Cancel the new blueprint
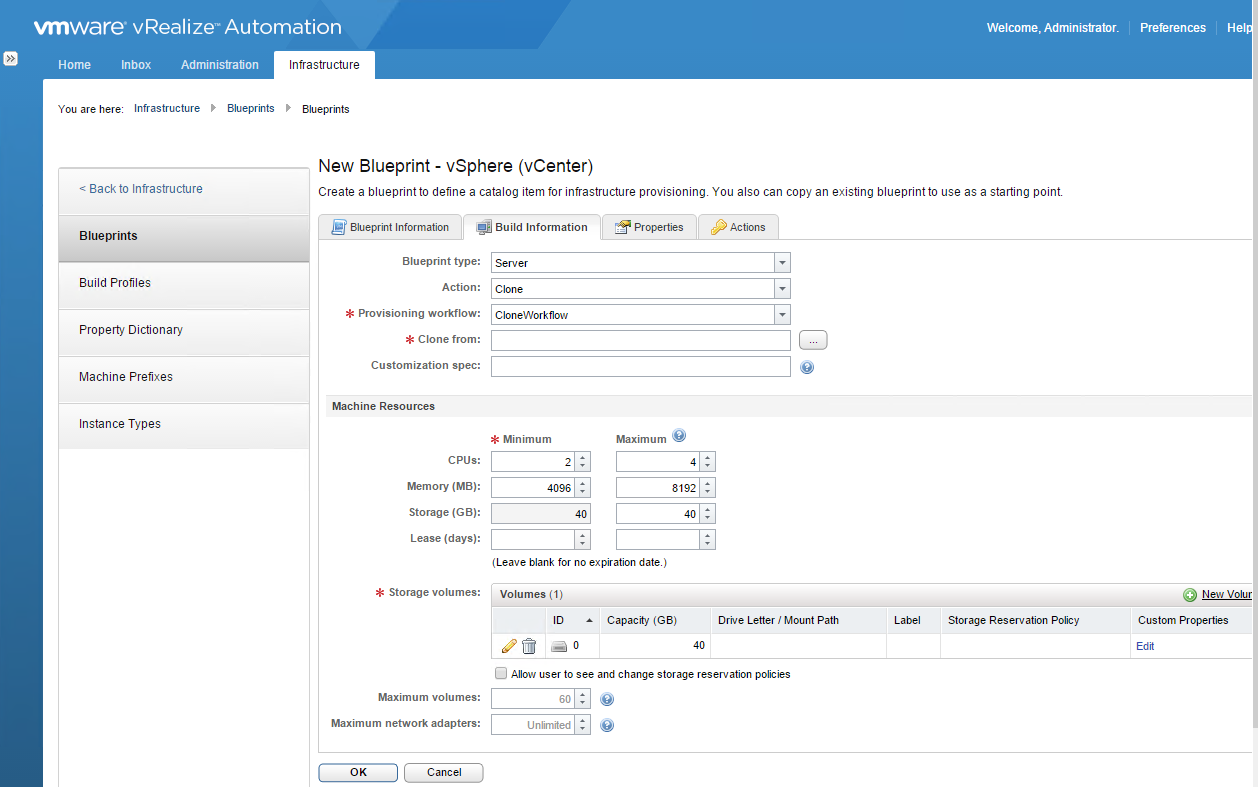1258x787 pixels. [x=444, y=772]
